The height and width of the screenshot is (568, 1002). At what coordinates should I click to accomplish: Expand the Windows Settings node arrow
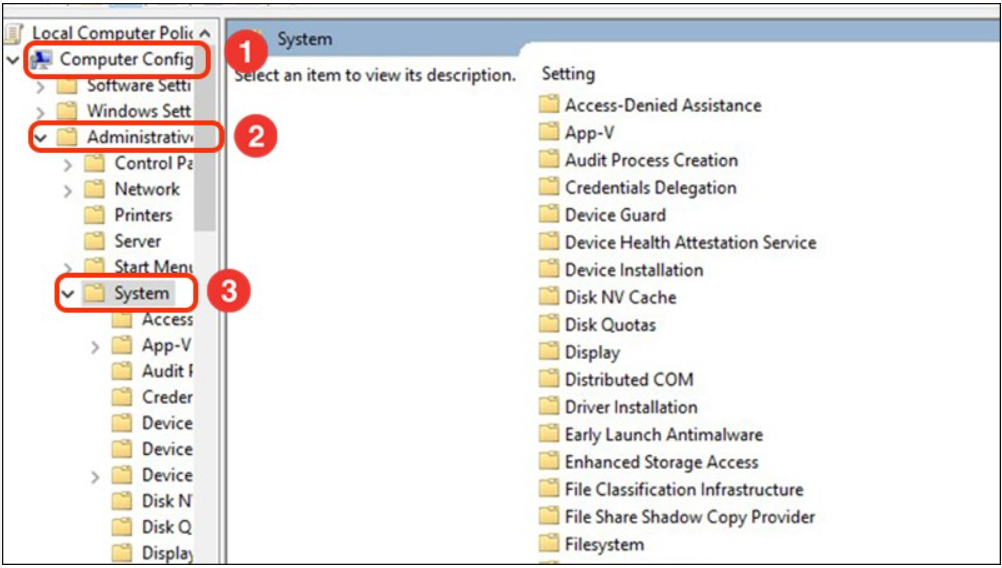point(41,112)
